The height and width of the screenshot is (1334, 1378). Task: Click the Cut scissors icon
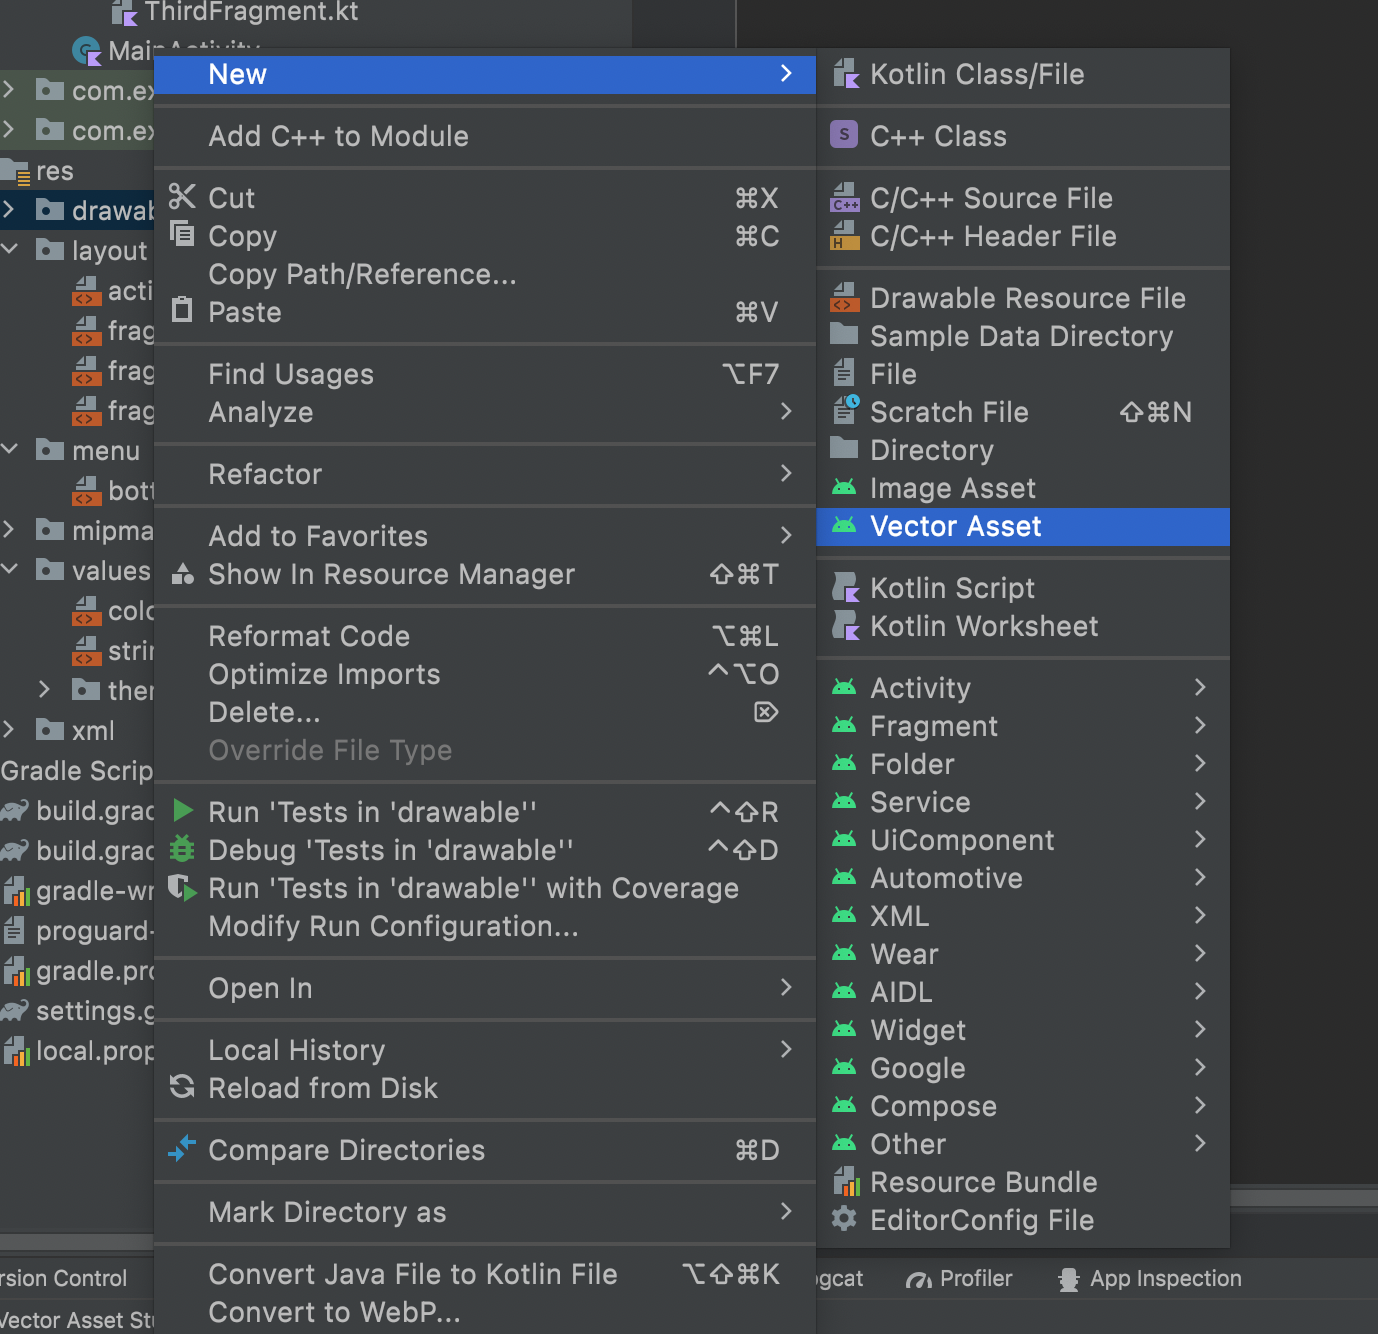tap(182, 197)
